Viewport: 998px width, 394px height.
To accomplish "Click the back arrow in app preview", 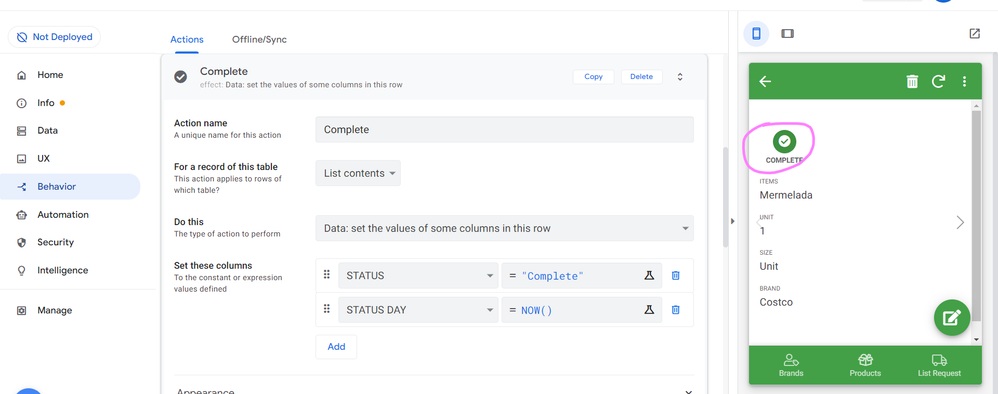I will click(x=766, y=81).
